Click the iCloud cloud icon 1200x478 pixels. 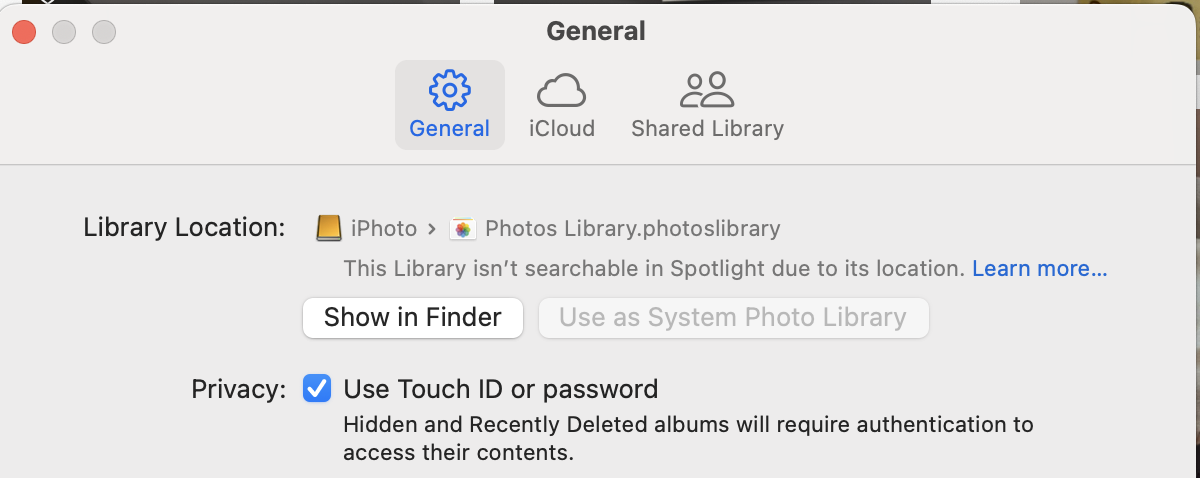[561, 90]
